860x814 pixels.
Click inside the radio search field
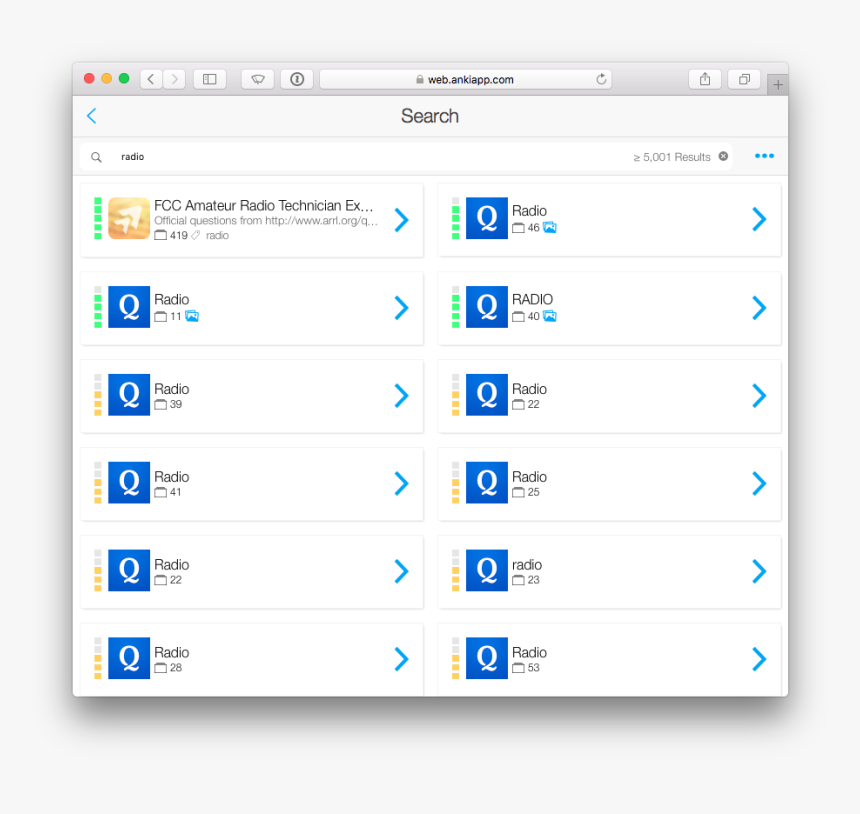coord(300,156)
